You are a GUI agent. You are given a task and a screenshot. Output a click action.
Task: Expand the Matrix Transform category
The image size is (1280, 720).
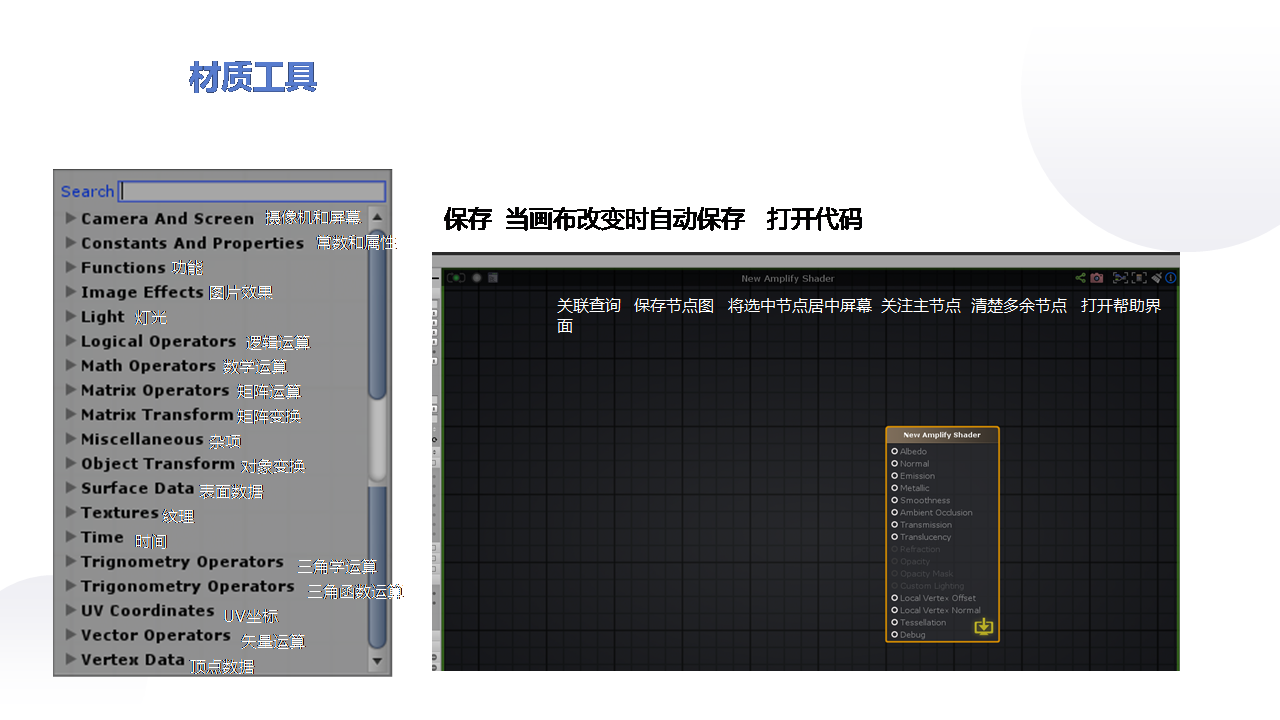(x=71, y=414)
